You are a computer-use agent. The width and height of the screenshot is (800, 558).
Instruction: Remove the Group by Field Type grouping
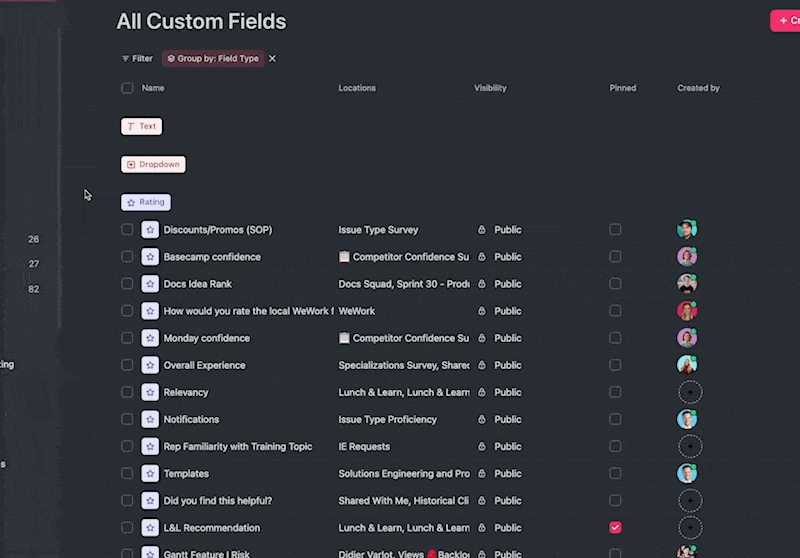(272, 59)
